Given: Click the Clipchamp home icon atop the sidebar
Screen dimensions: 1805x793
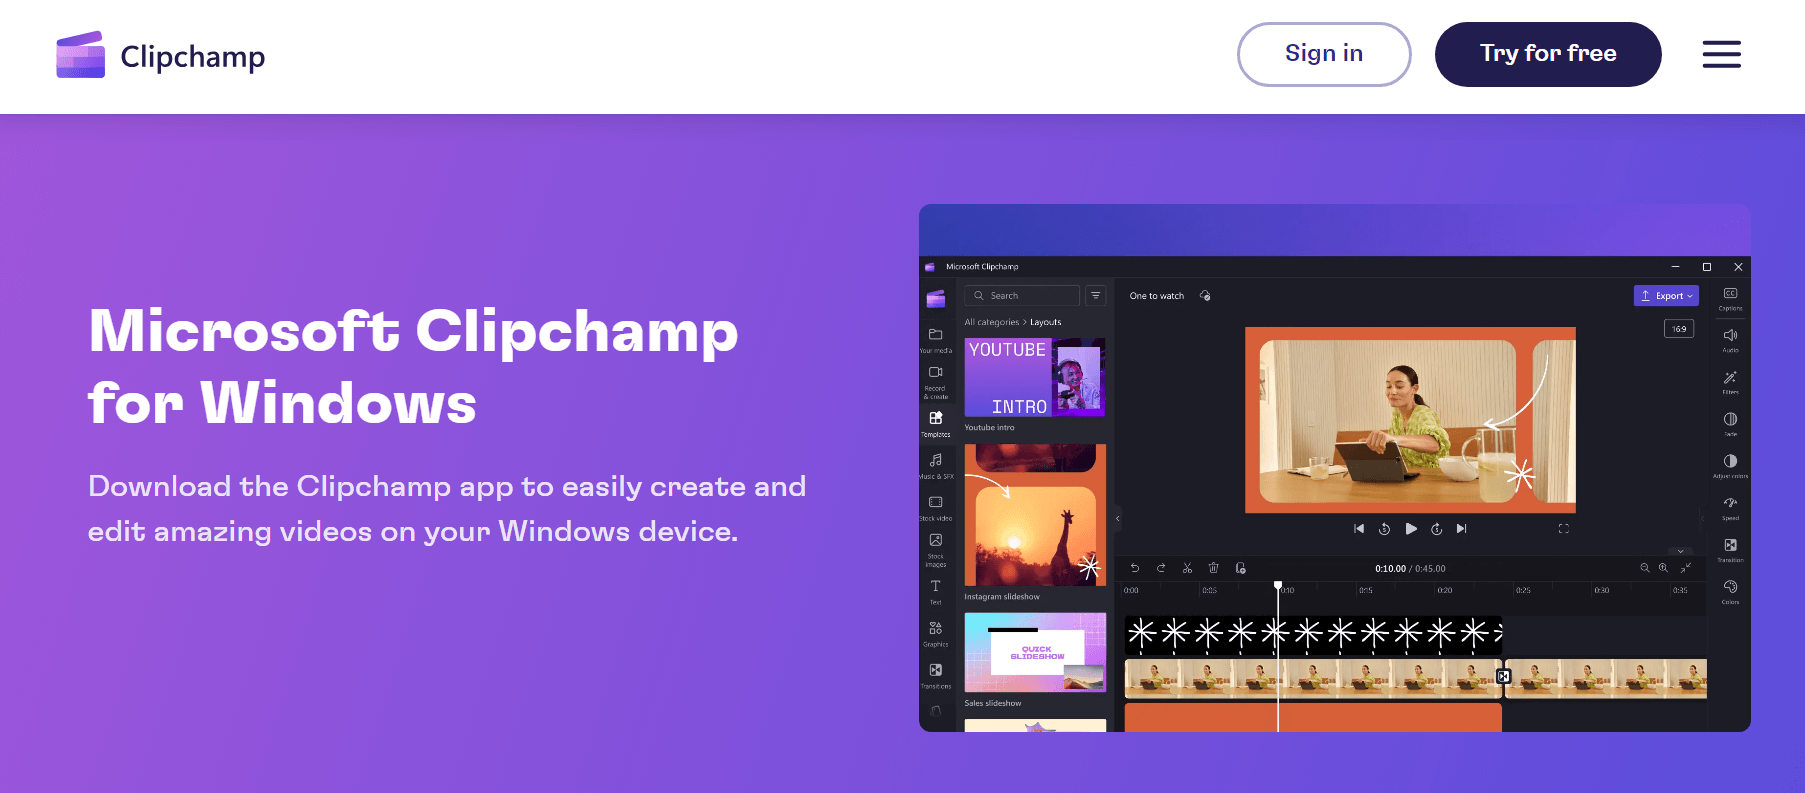Looking at the screenshot, I should pos(936,299).
